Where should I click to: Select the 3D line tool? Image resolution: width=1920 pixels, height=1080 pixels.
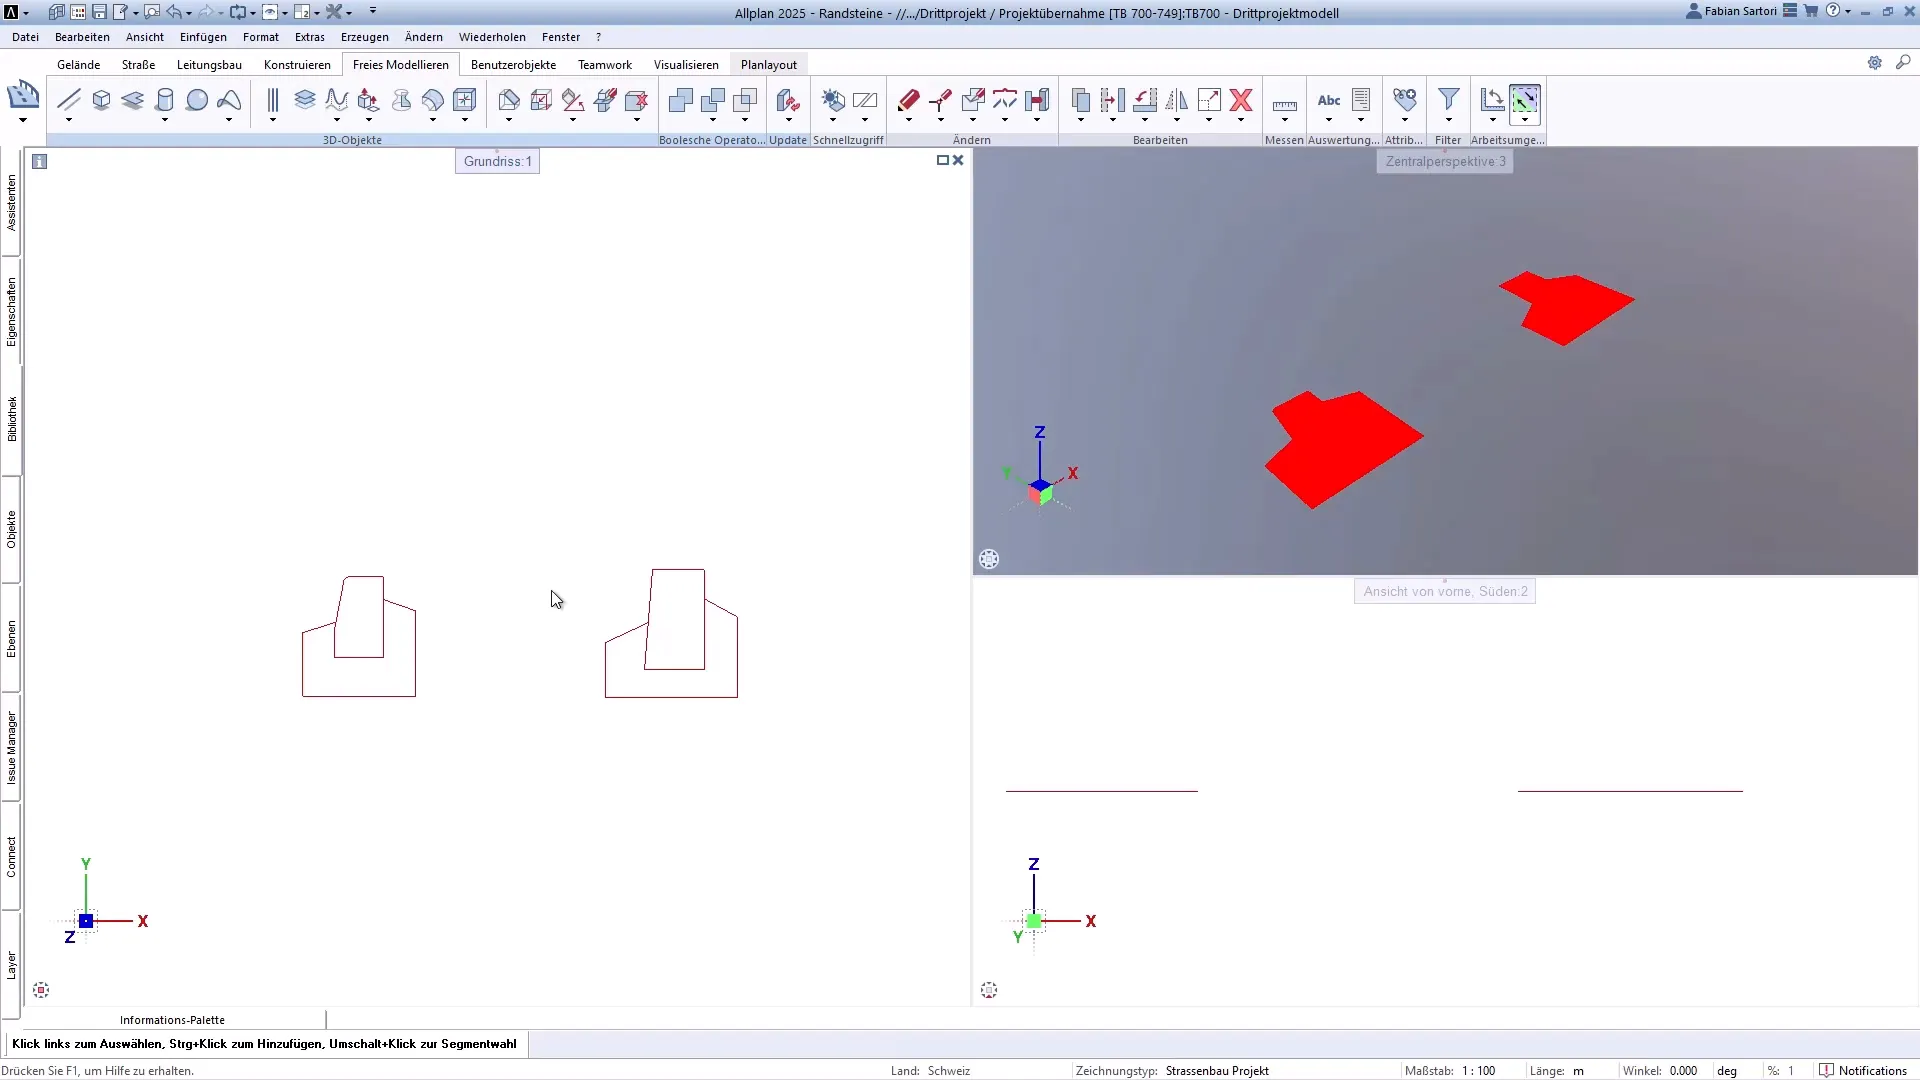69,100
